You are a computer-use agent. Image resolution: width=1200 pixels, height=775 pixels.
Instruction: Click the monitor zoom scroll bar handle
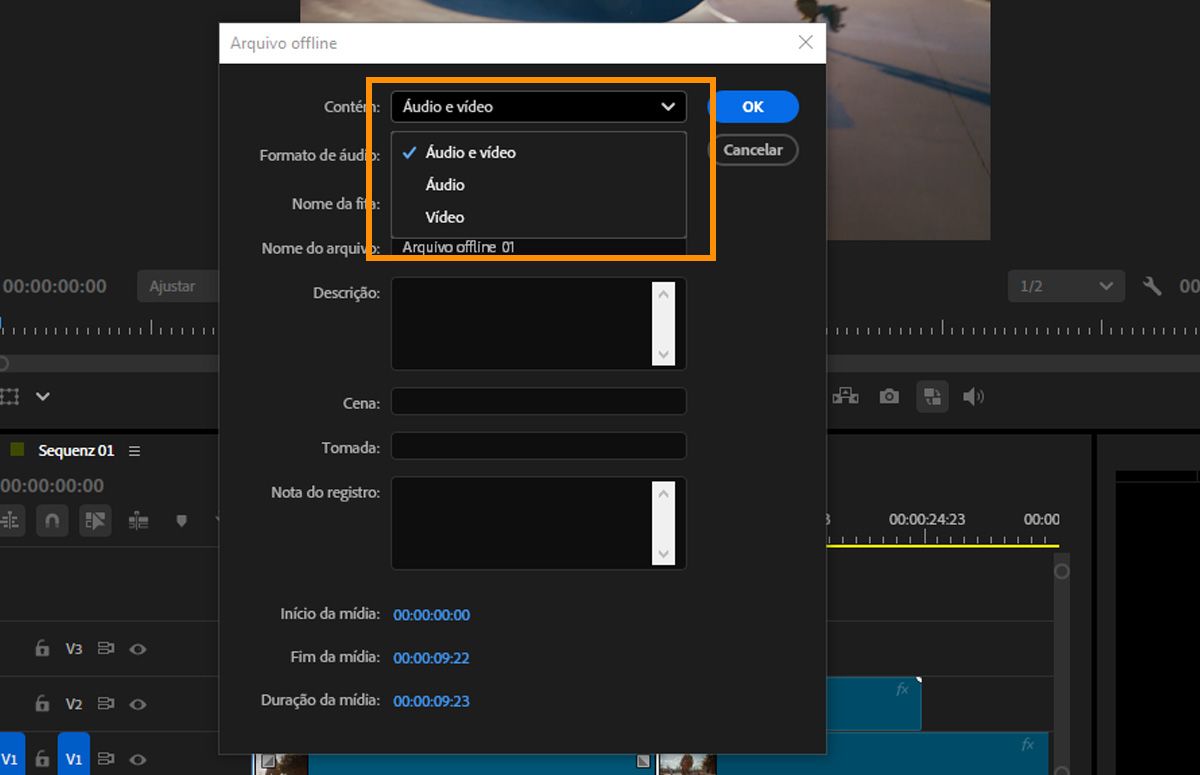[x=4, y=364]
